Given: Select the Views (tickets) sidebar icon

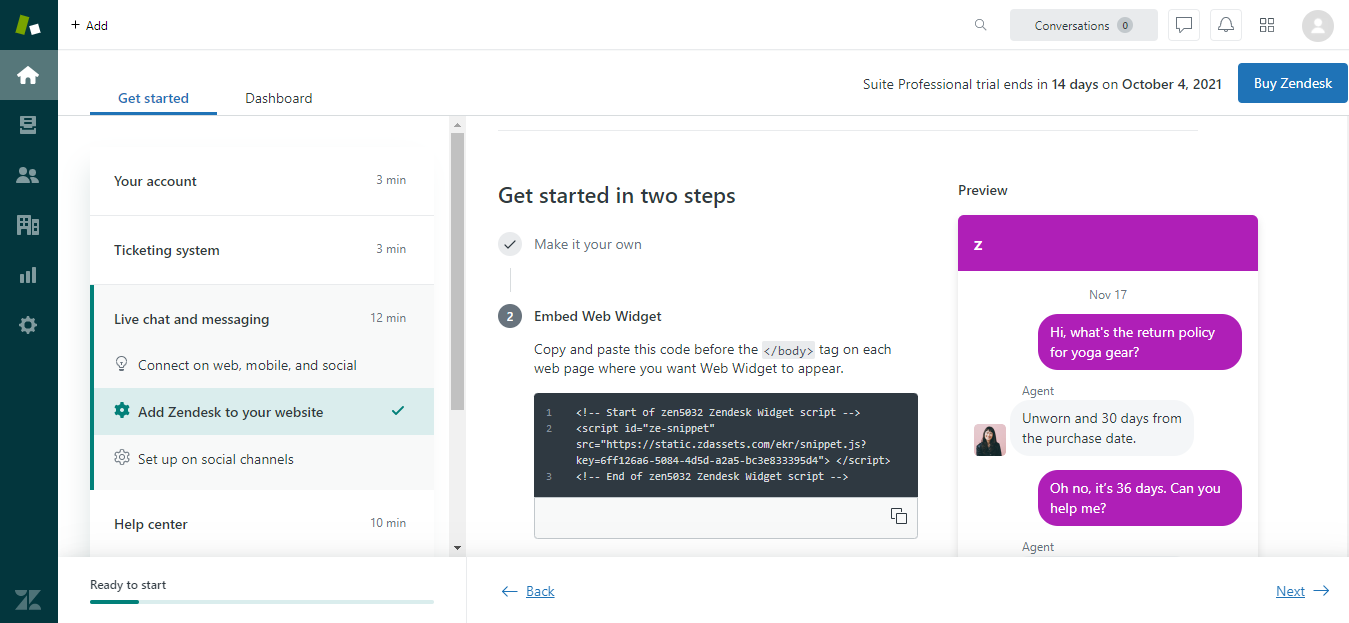Looking at the screenshot, I should (x=28, y=124).
